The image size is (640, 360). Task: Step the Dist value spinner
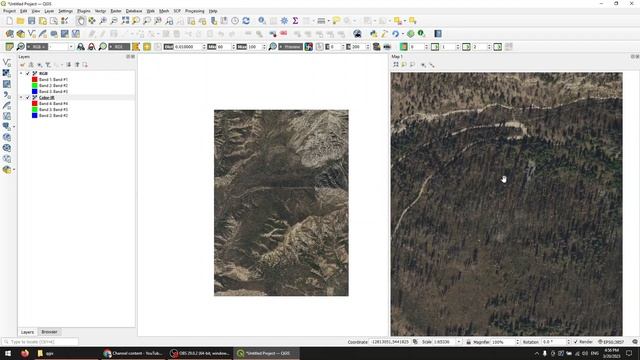(x=204, y=47)
